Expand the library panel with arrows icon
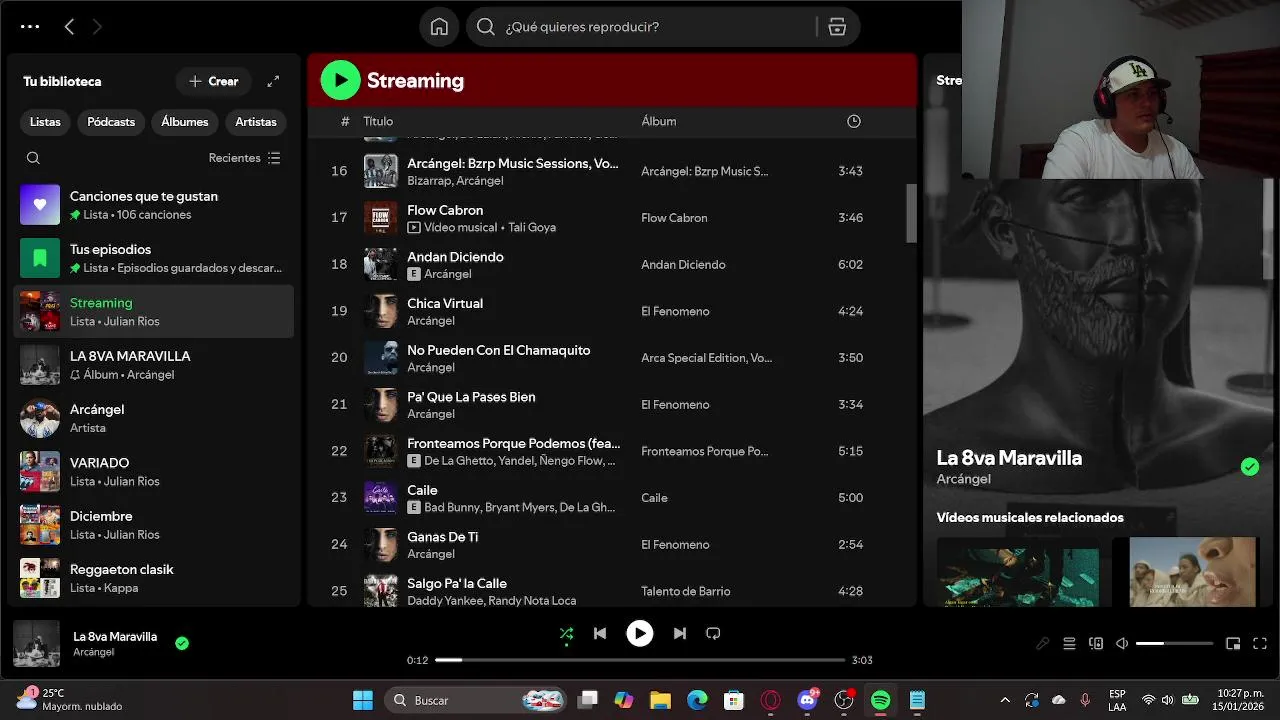Viewport: 1280px width, 720px height. click(273, 81)
